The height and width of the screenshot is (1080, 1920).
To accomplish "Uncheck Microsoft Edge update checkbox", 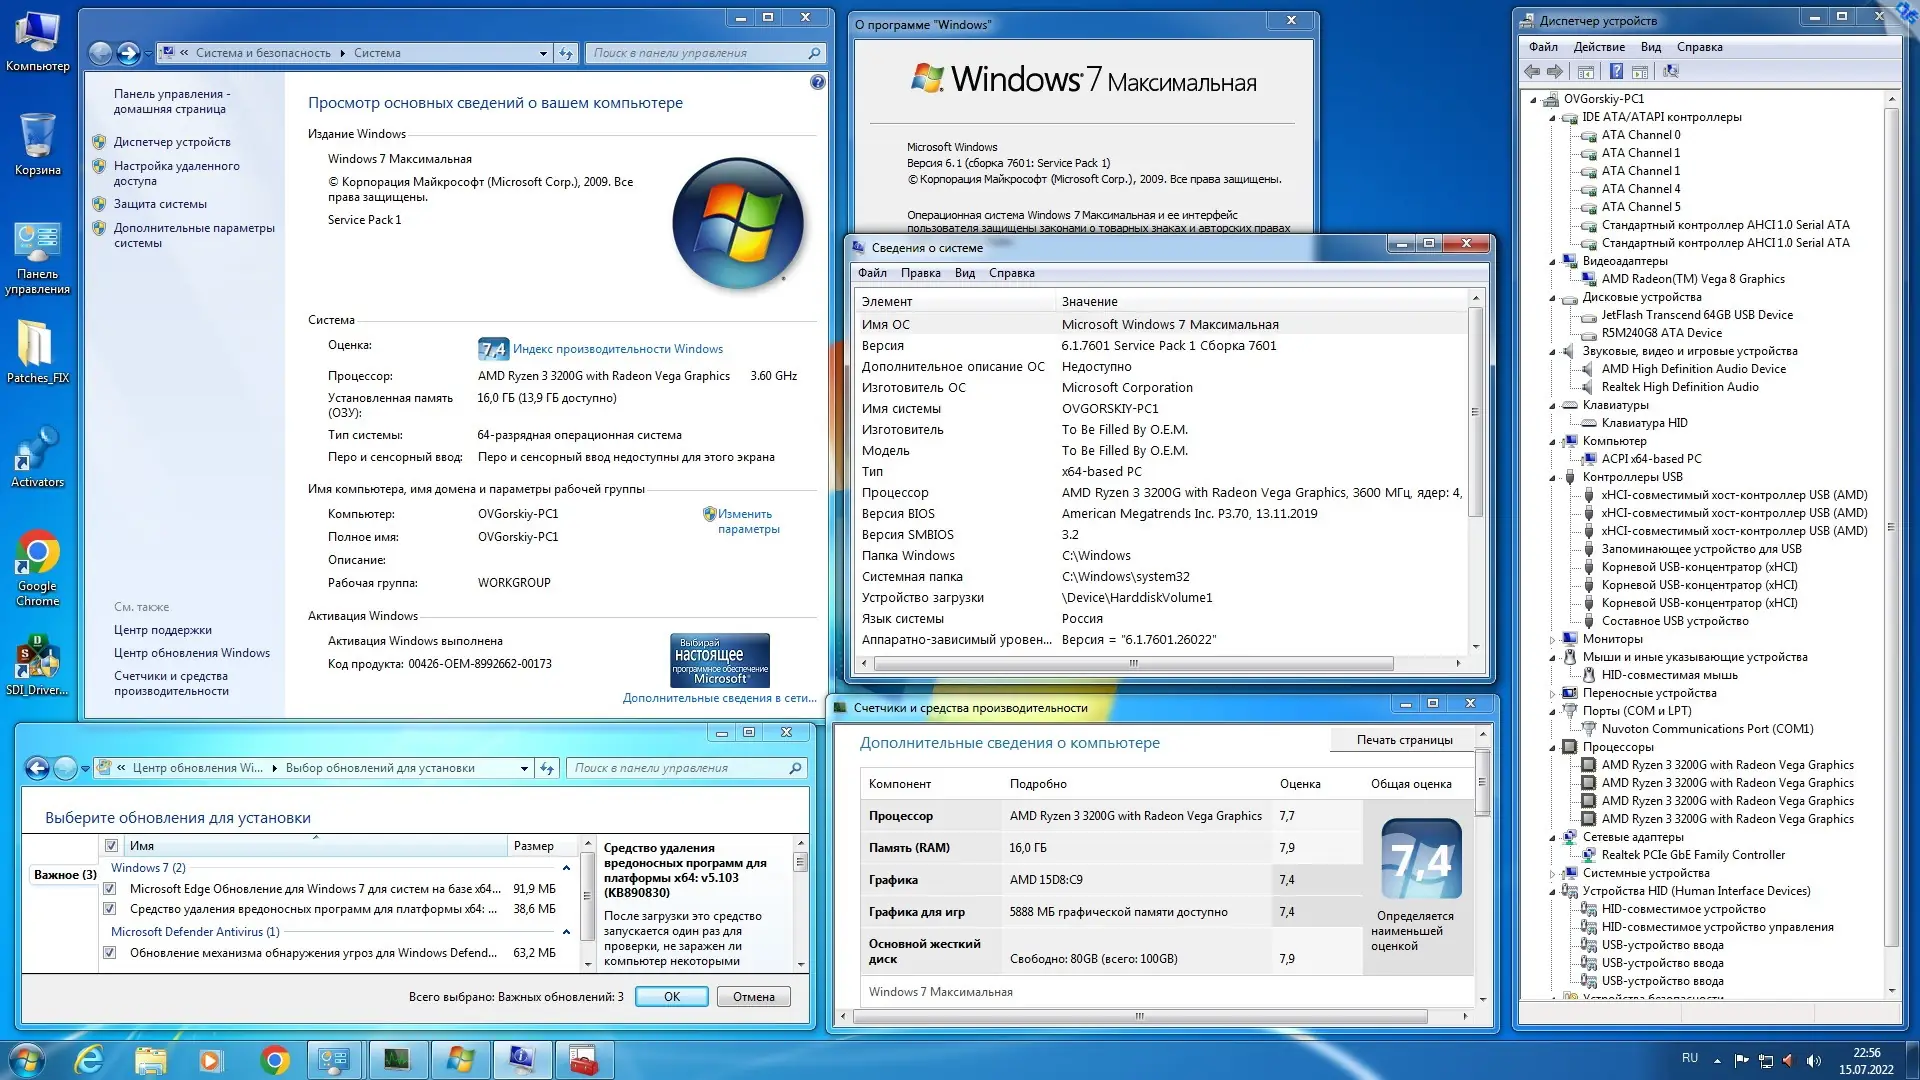I will pyautogui.click(x=110, y=889).
